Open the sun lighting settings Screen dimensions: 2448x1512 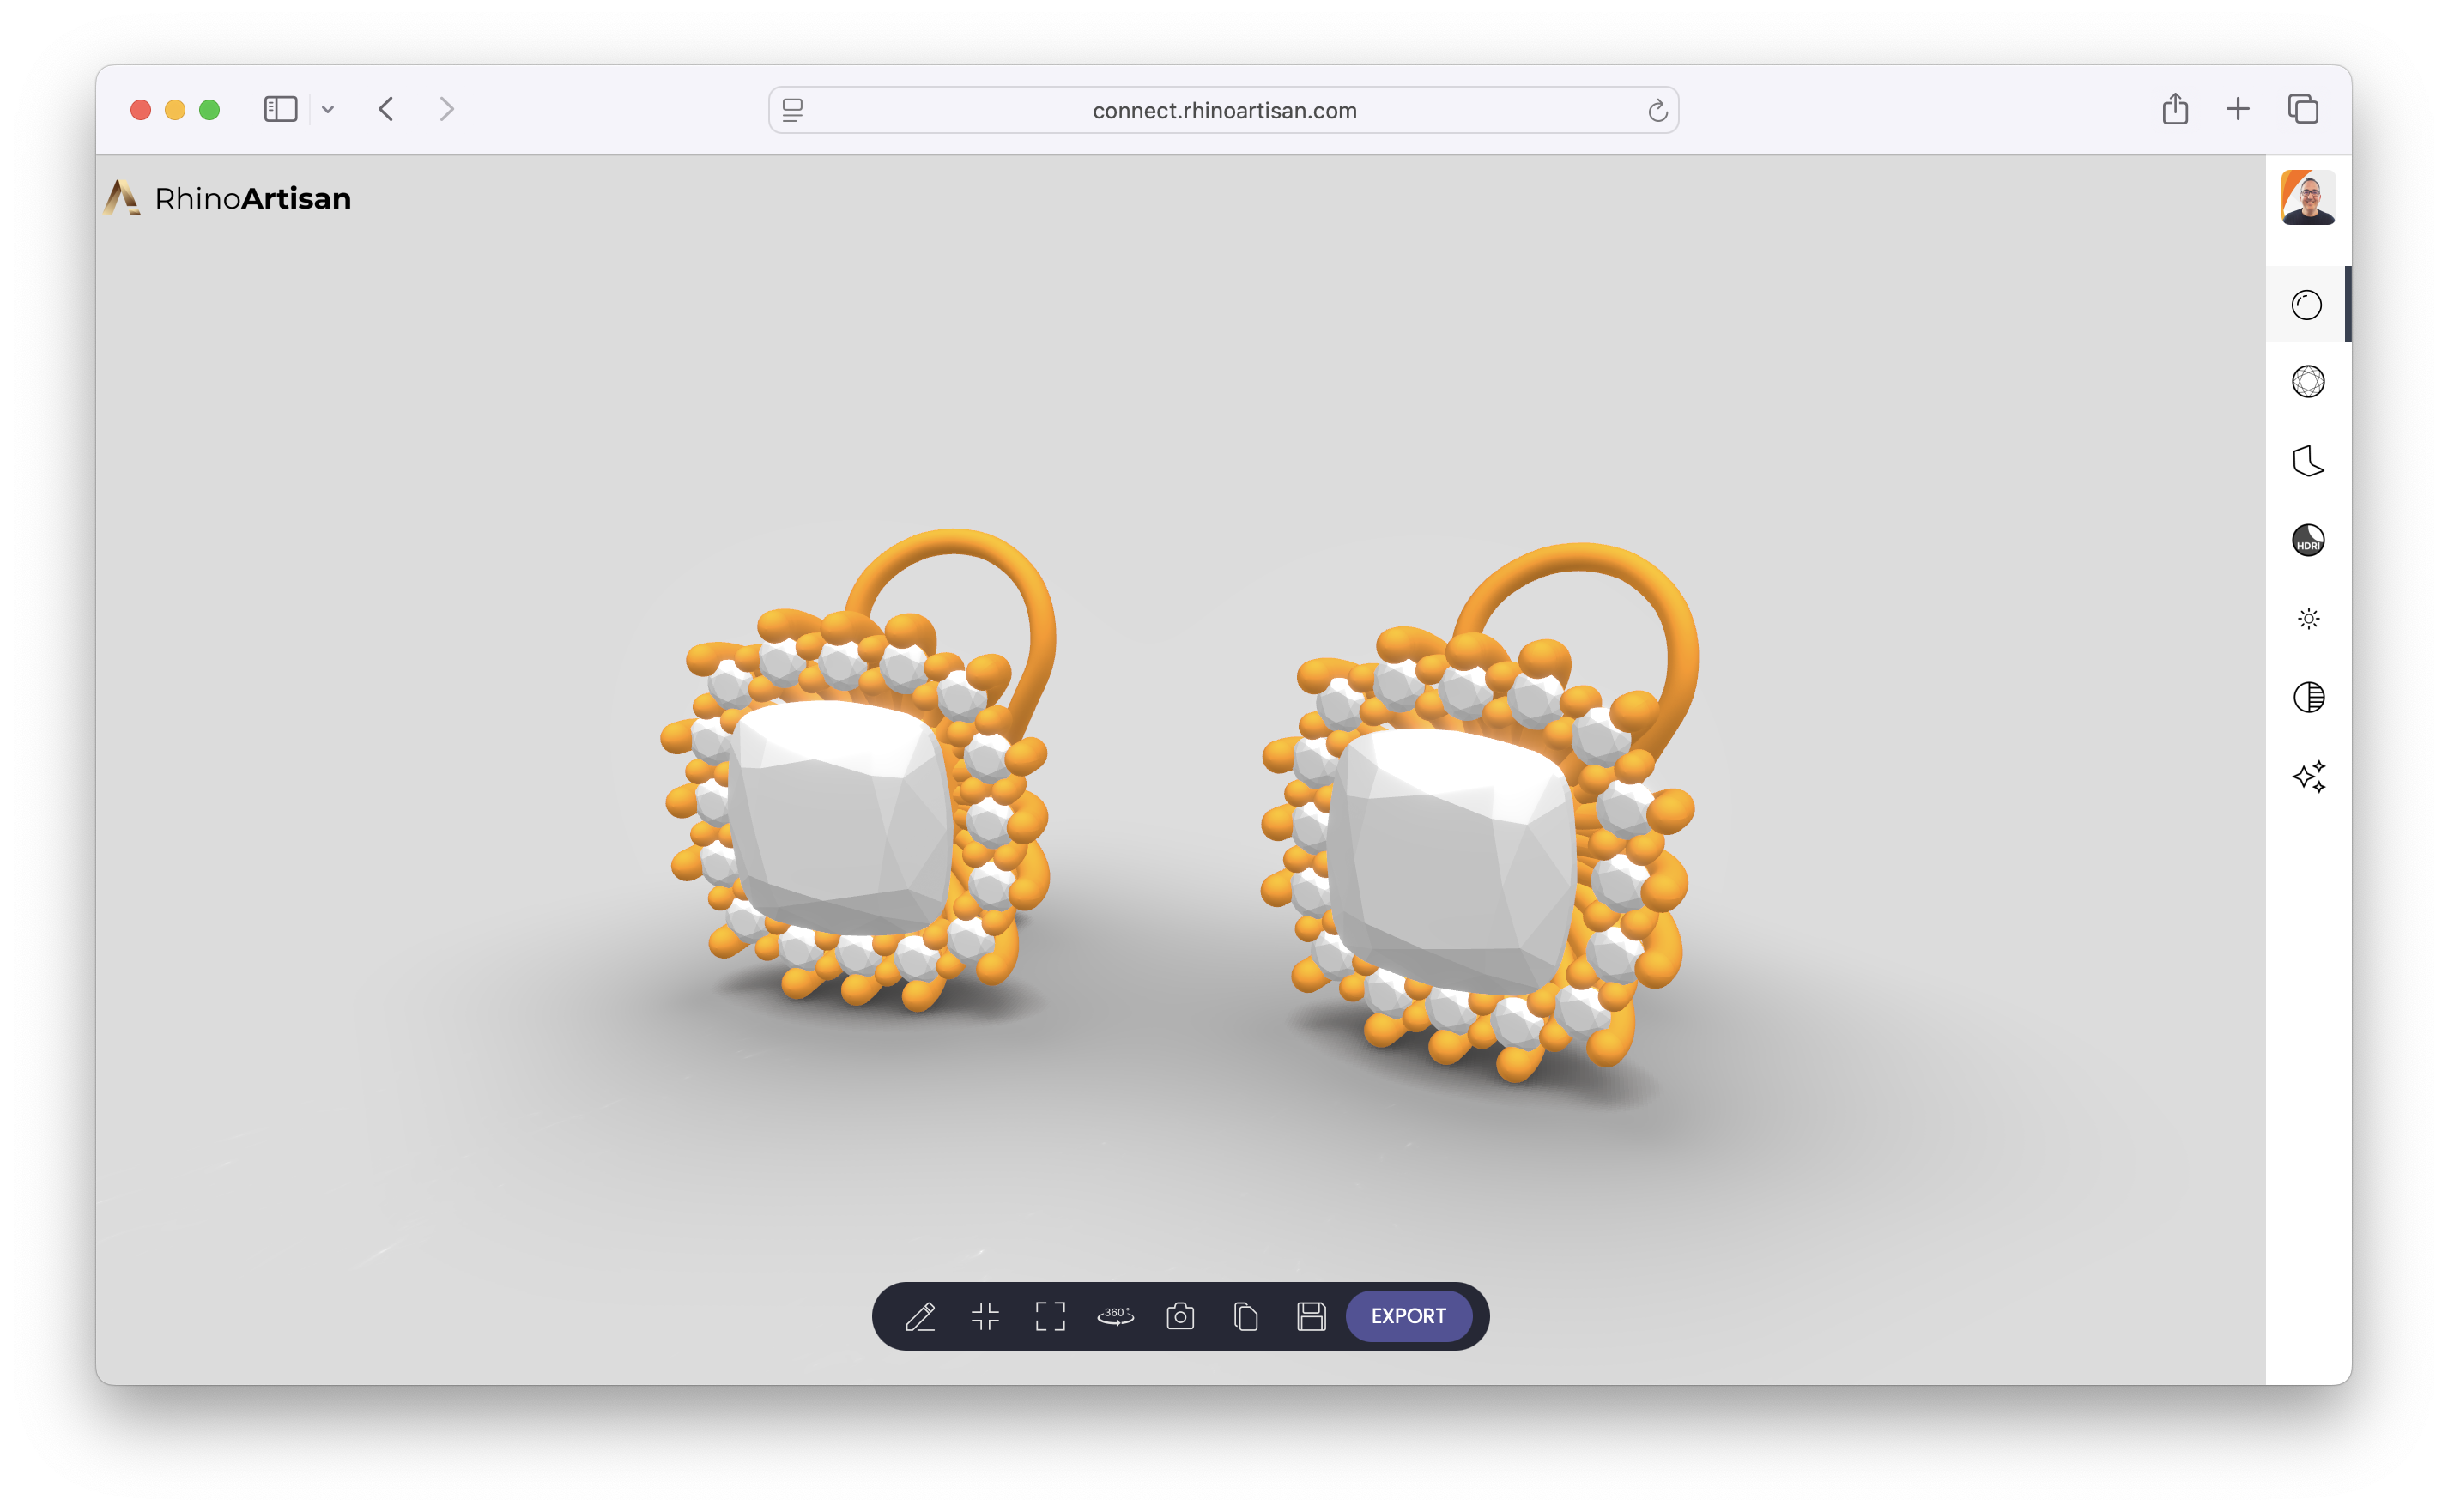coord(2308,619)
